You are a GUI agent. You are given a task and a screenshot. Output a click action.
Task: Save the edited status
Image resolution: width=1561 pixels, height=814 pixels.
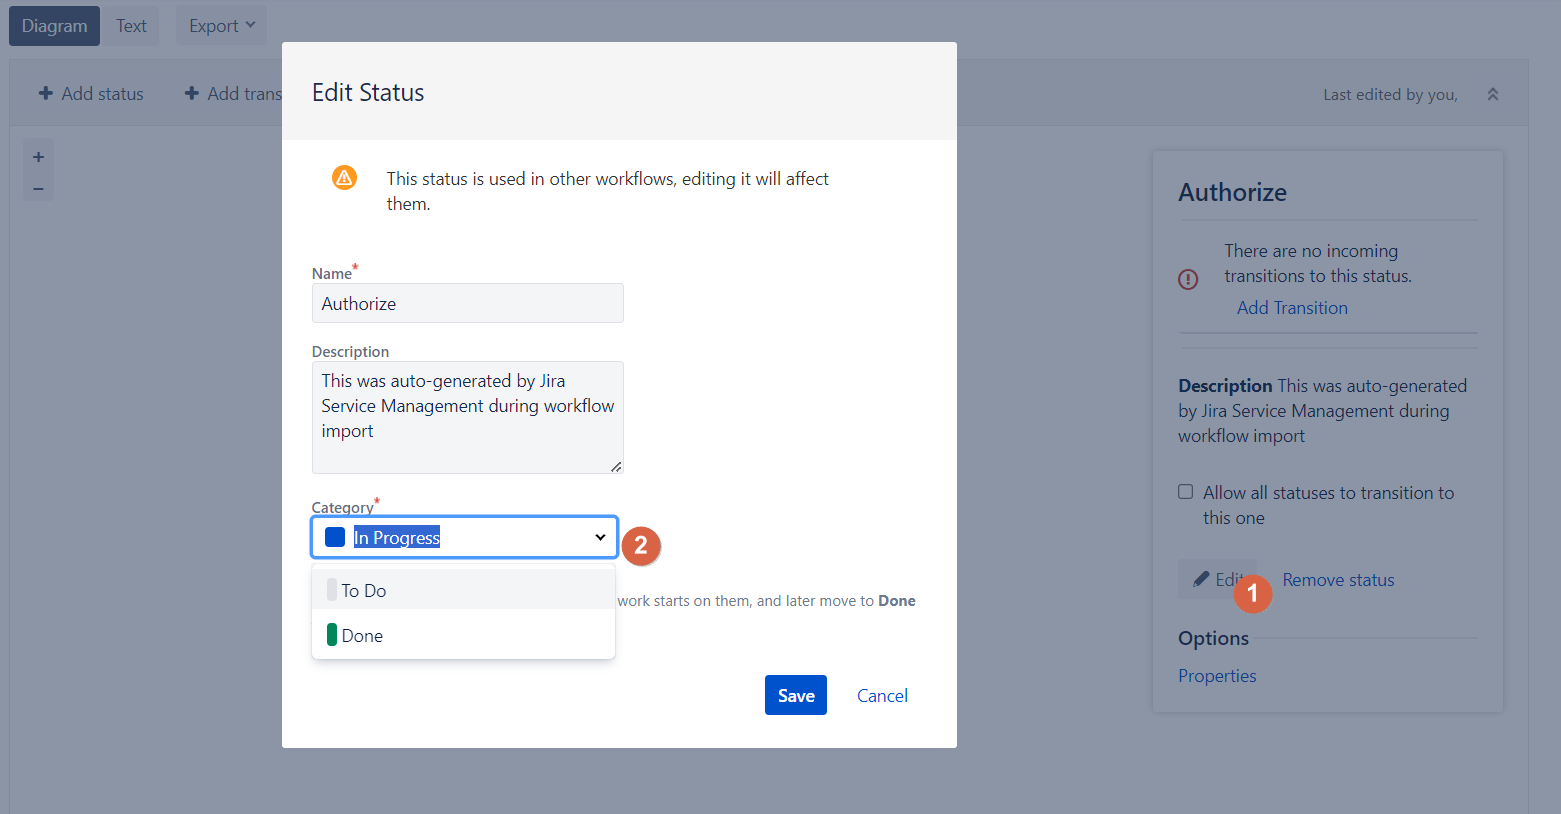tap(795, 695)
